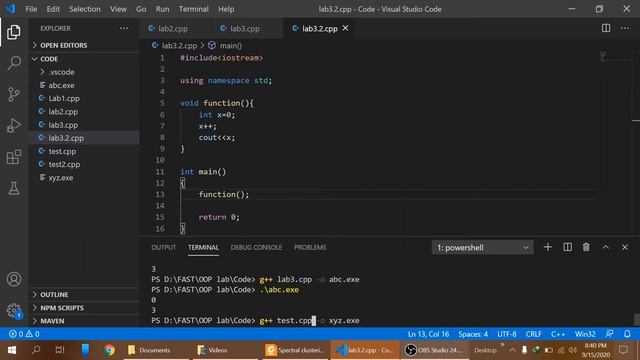Open the Accounts menu icon

[x=14, y=279]
